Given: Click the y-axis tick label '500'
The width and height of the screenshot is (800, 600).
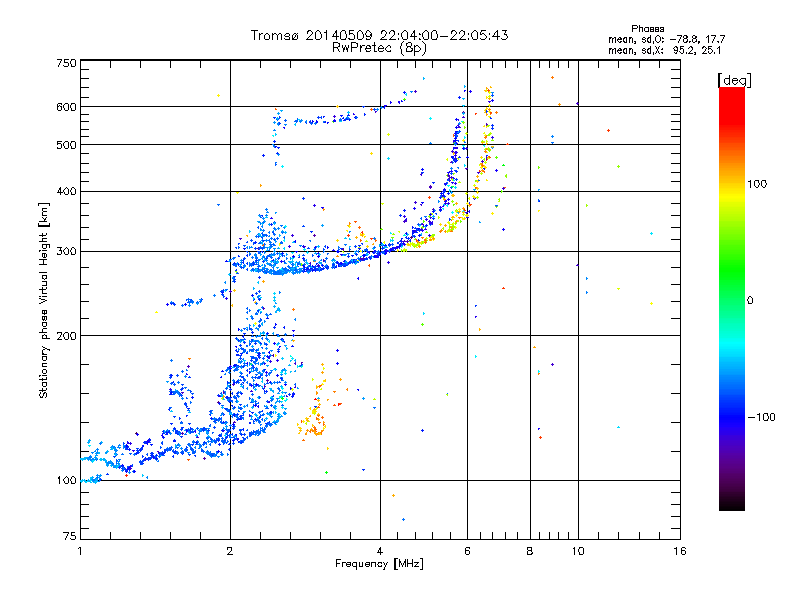Looking at the screenshot, I should [66, 145].
